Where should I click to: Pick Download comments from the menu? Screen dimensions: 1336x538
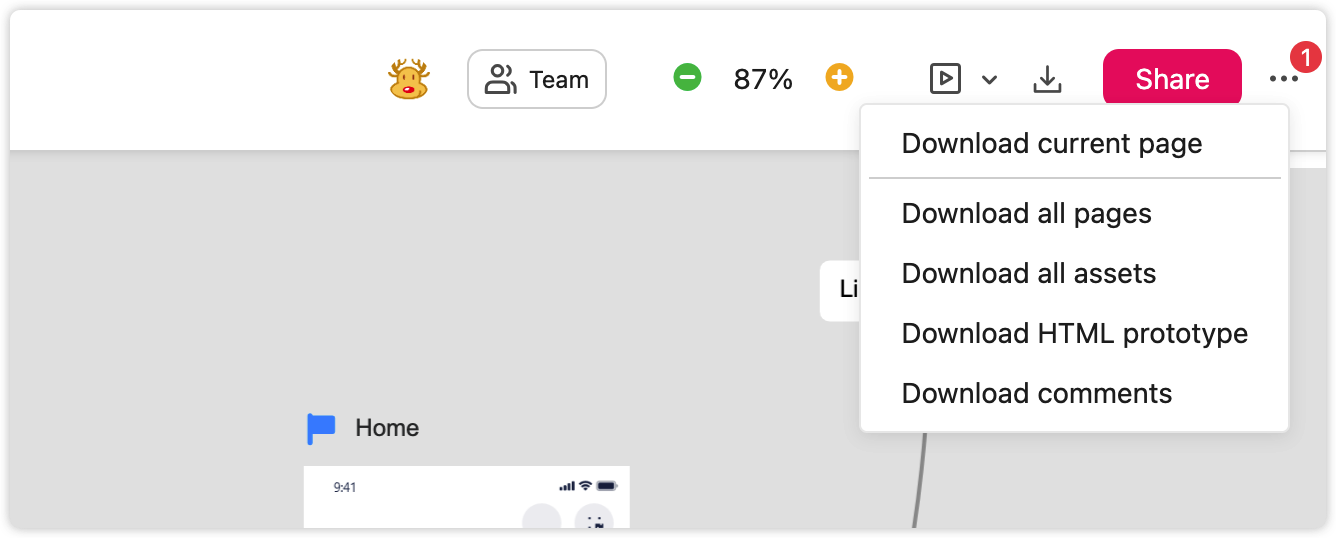(1037, 394)
